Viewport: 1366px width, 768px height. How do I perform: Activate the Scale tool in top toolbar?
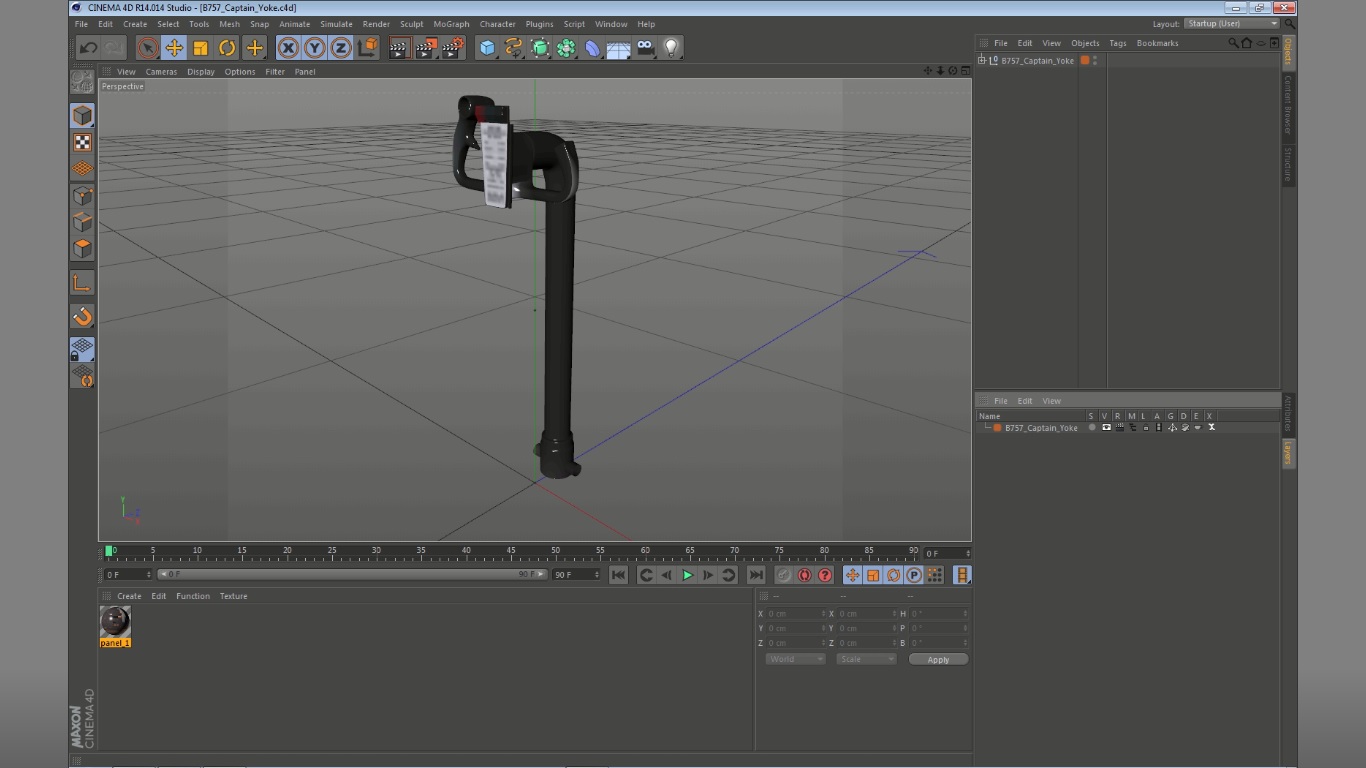pos(201,47)
